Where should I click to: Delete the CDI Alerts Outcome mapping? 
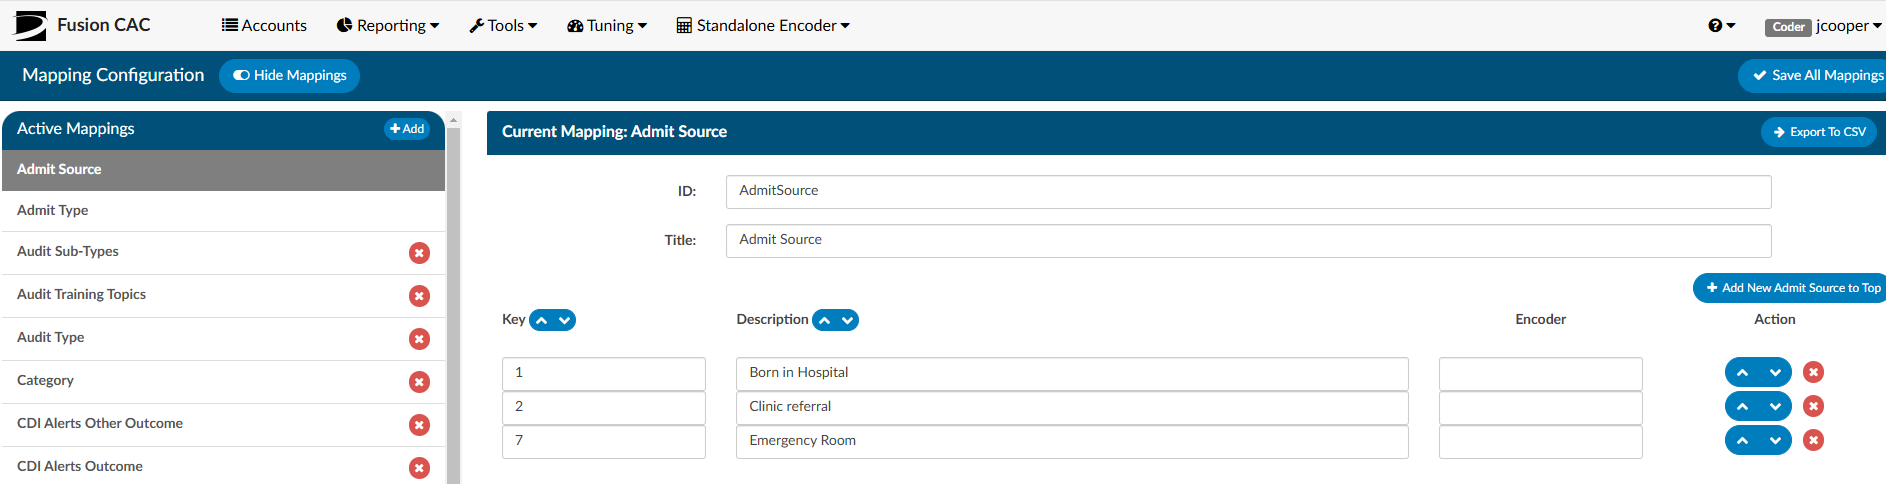pyautogui.click(x=419, y=468)
